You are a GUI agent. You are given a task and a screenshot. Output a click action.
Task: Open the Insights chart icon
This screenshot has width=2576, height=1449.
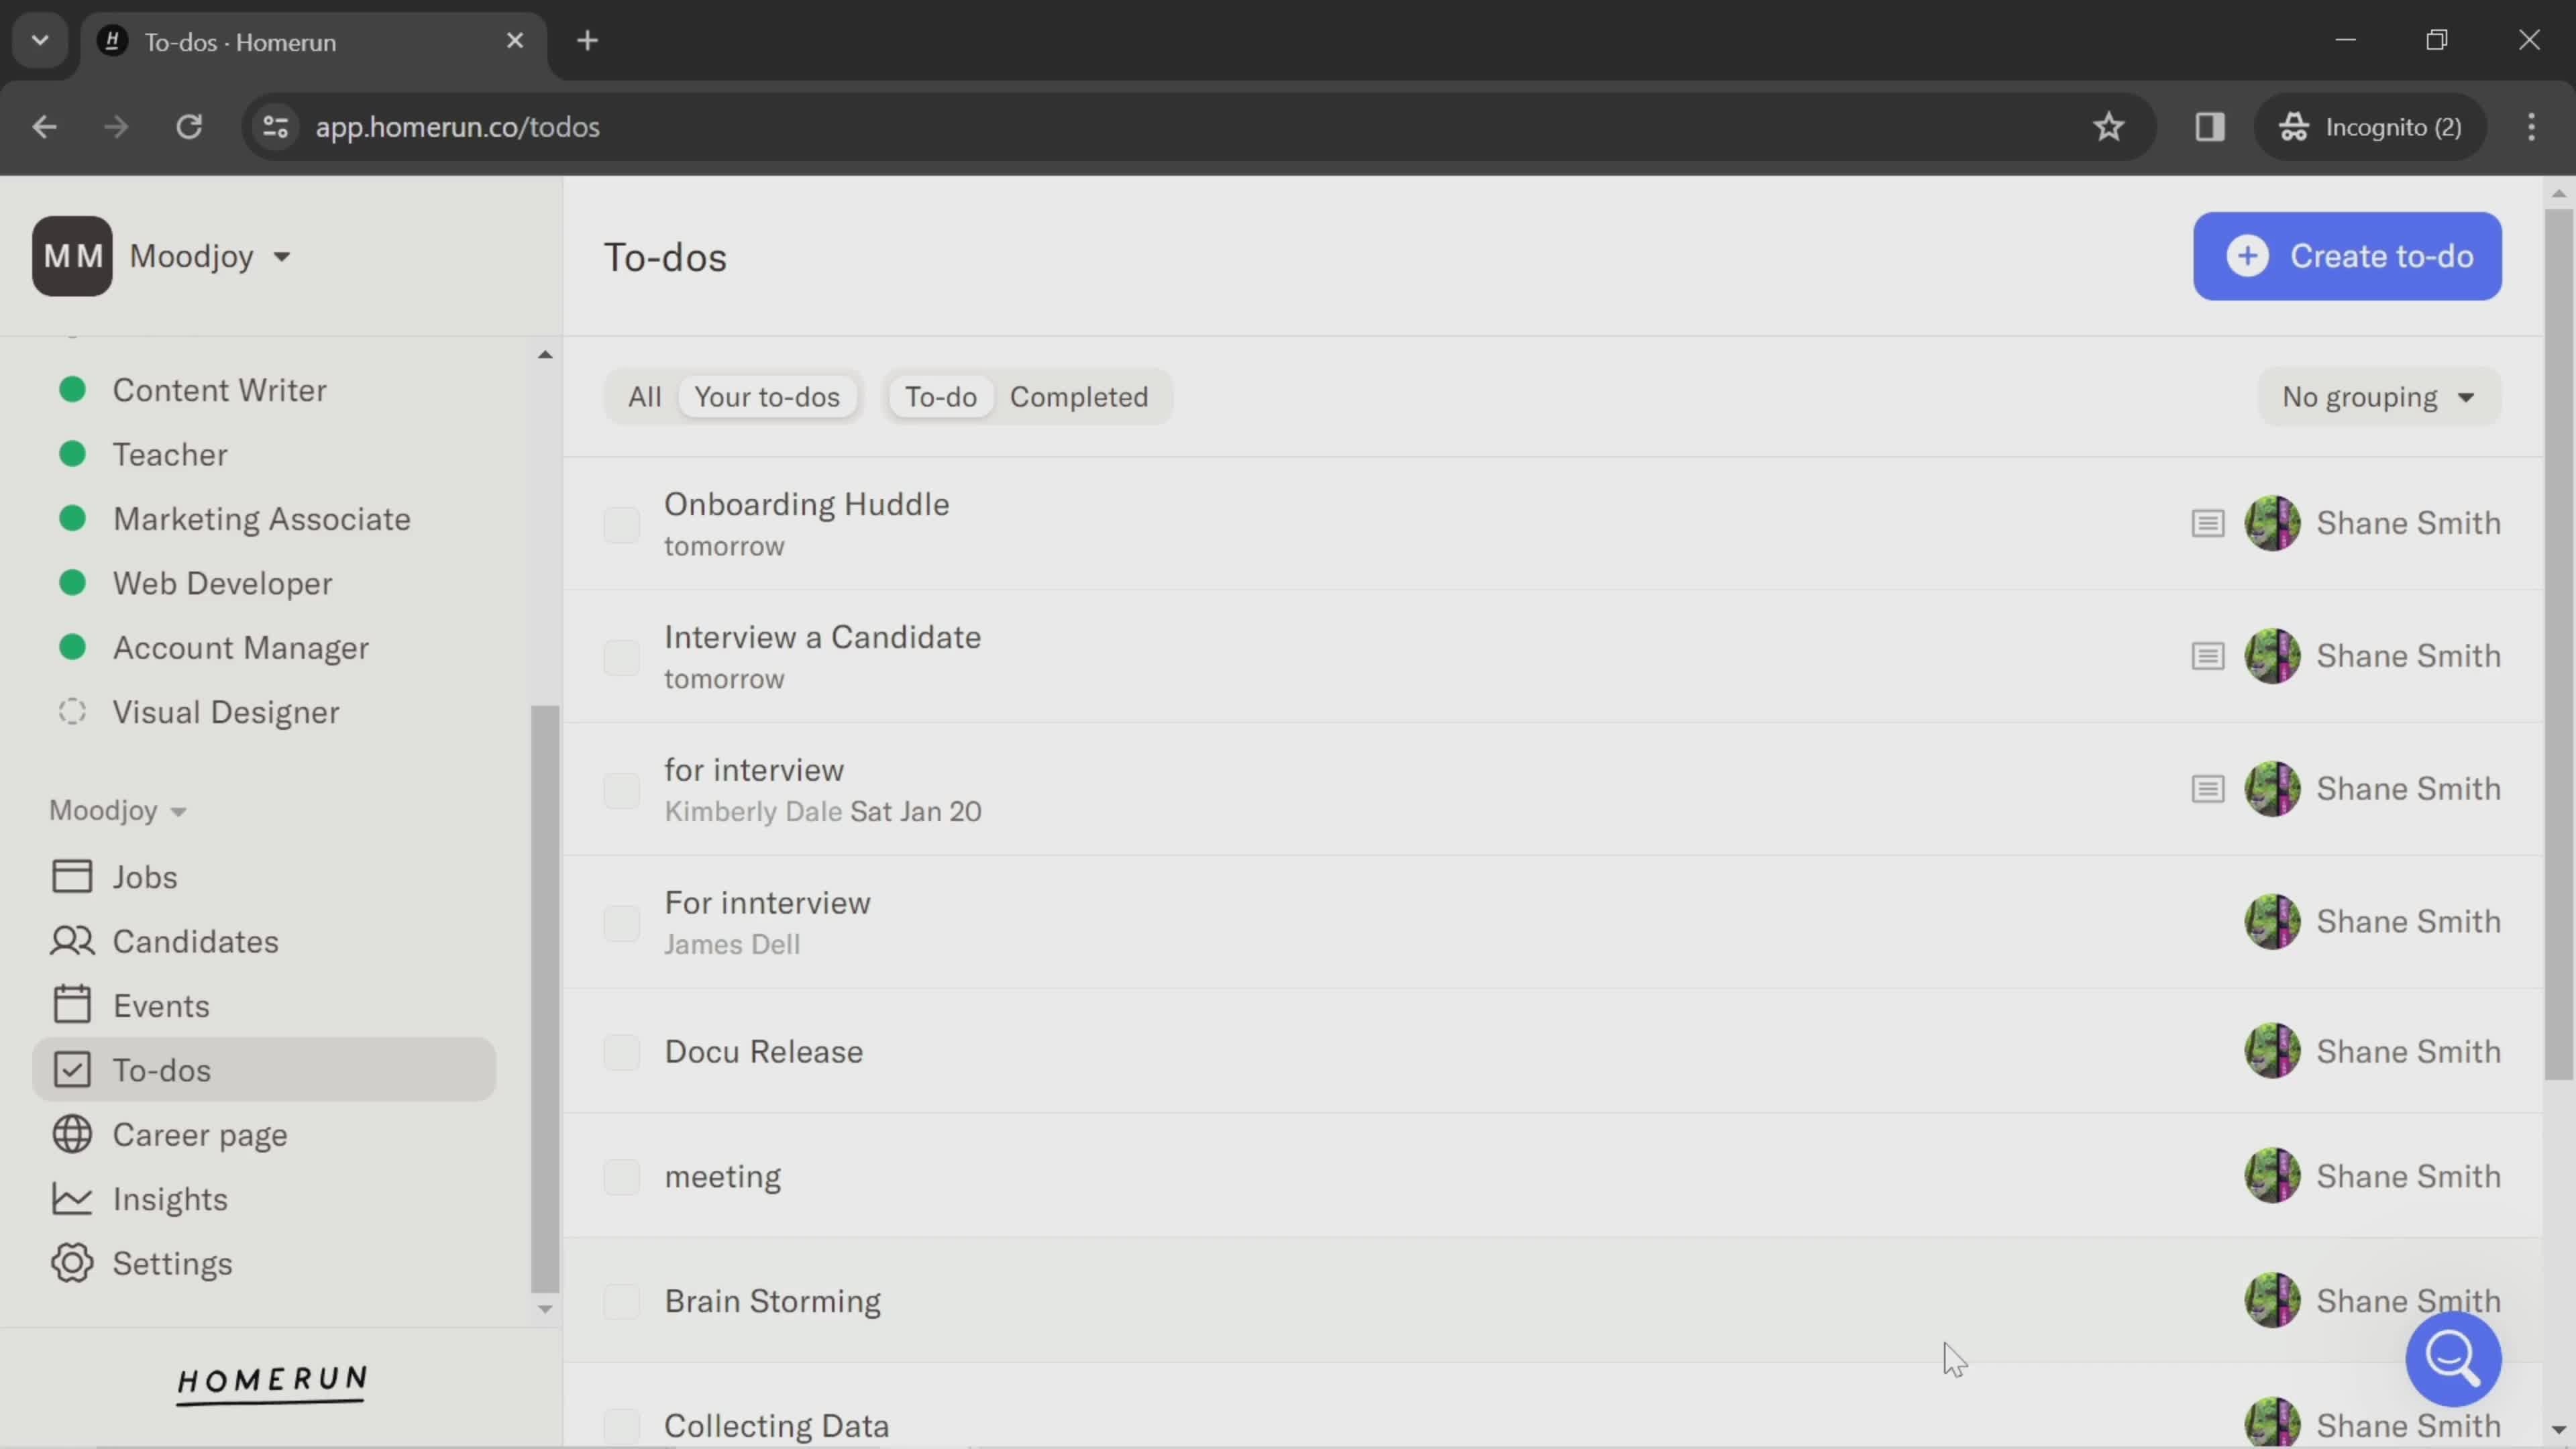(72, 1199)
